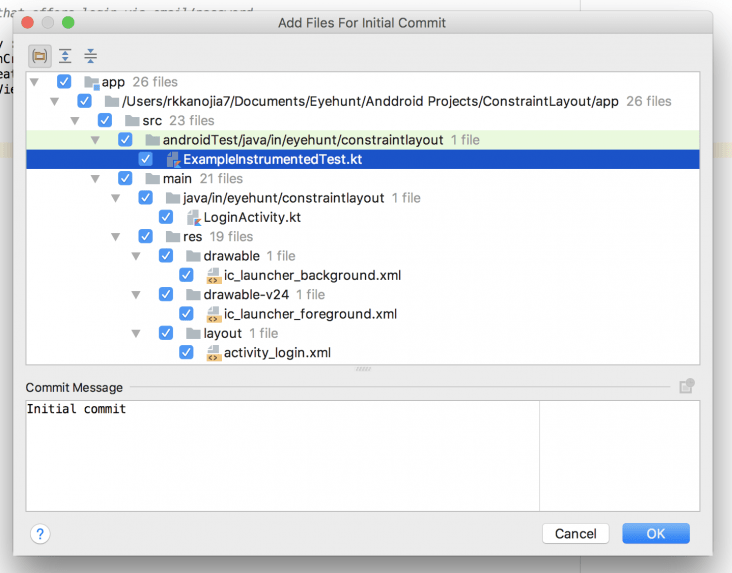Collapse the /Users/rkkanojia7 path node
Viewport: 732px width, 573px height.
tap(55, 101)
